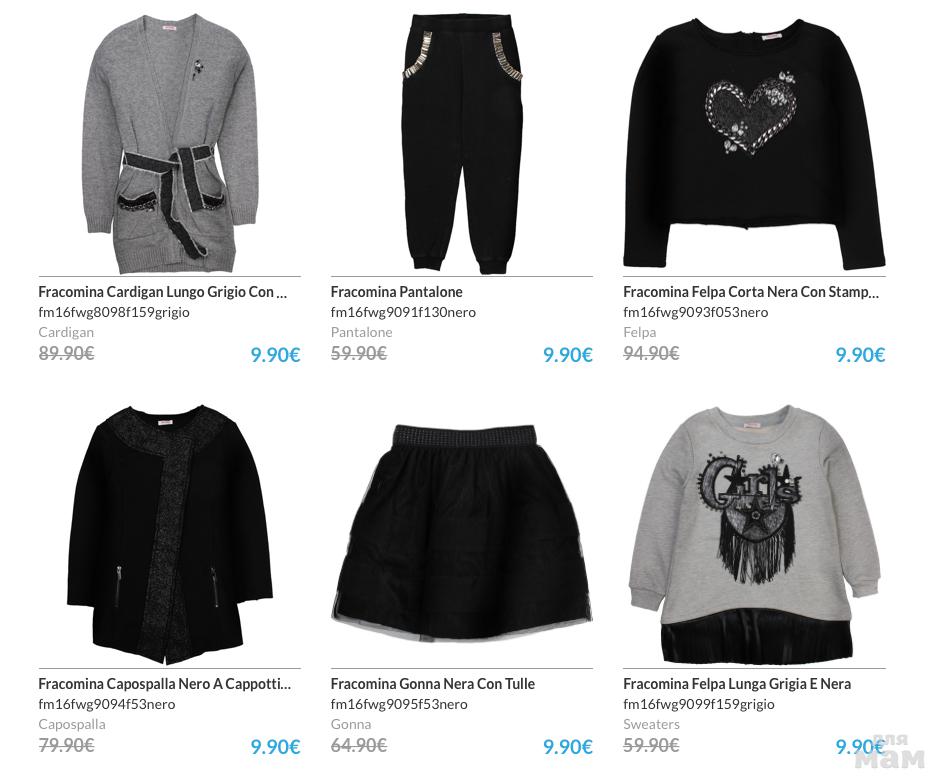Open the black heart sweatshirt image
This screenshot has height=783, width=940.
754,143
